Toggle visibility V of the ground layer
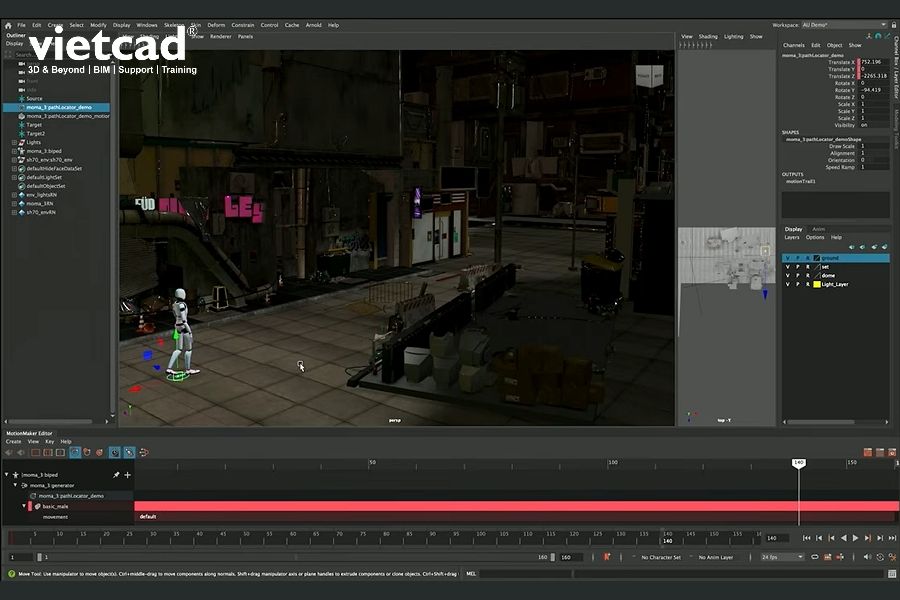The image size is (900, 600). click(788, 258)
